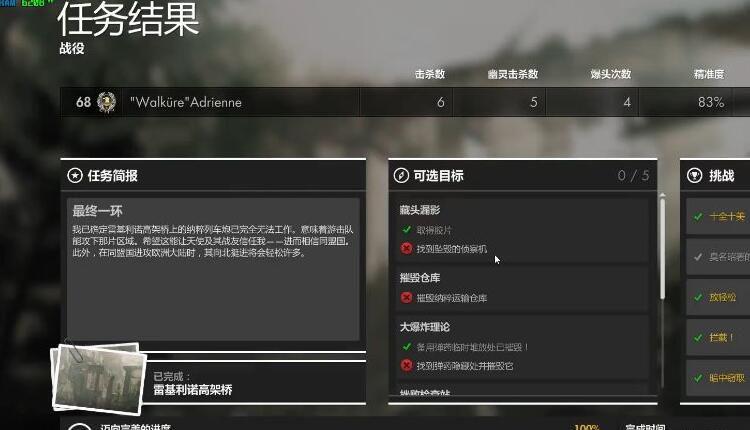Viewport: 750px width, 430px height.
Task: Select the "Walküre"Adrienne player row
Action: coord(405,102)
